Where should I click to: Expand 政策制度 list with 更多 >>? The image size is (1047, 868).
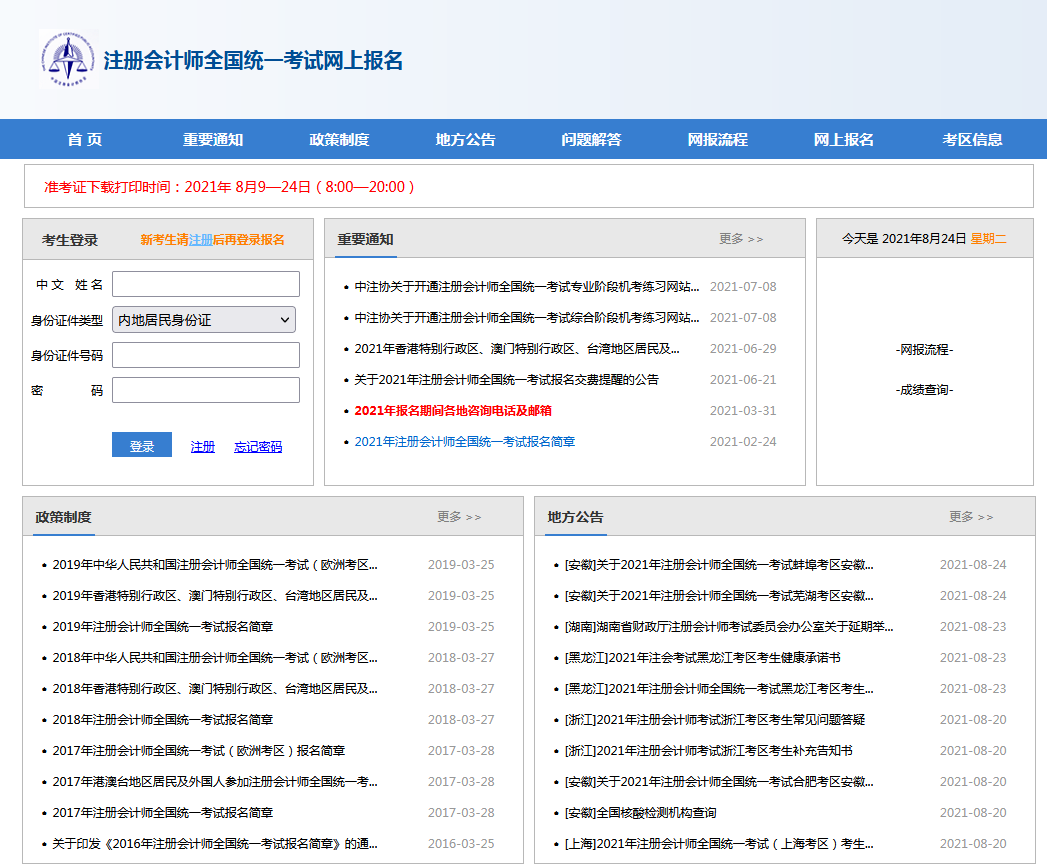coord(458,517)
